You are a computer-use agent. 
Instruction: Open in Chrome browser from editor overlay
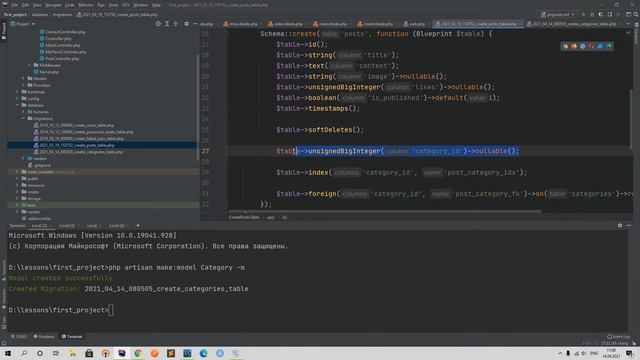point(565,46)
